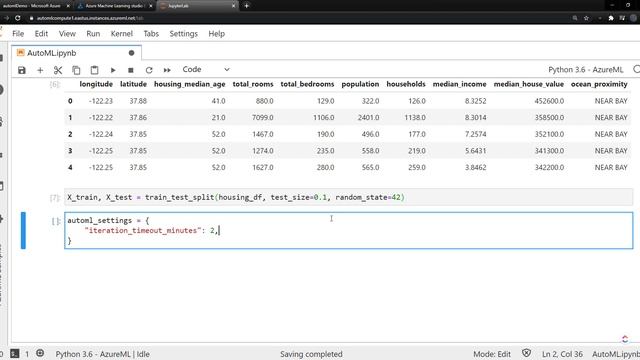The height and width of the screenshot is (360, 640).
Task: Open the File menu
Action: click(18, 34)
